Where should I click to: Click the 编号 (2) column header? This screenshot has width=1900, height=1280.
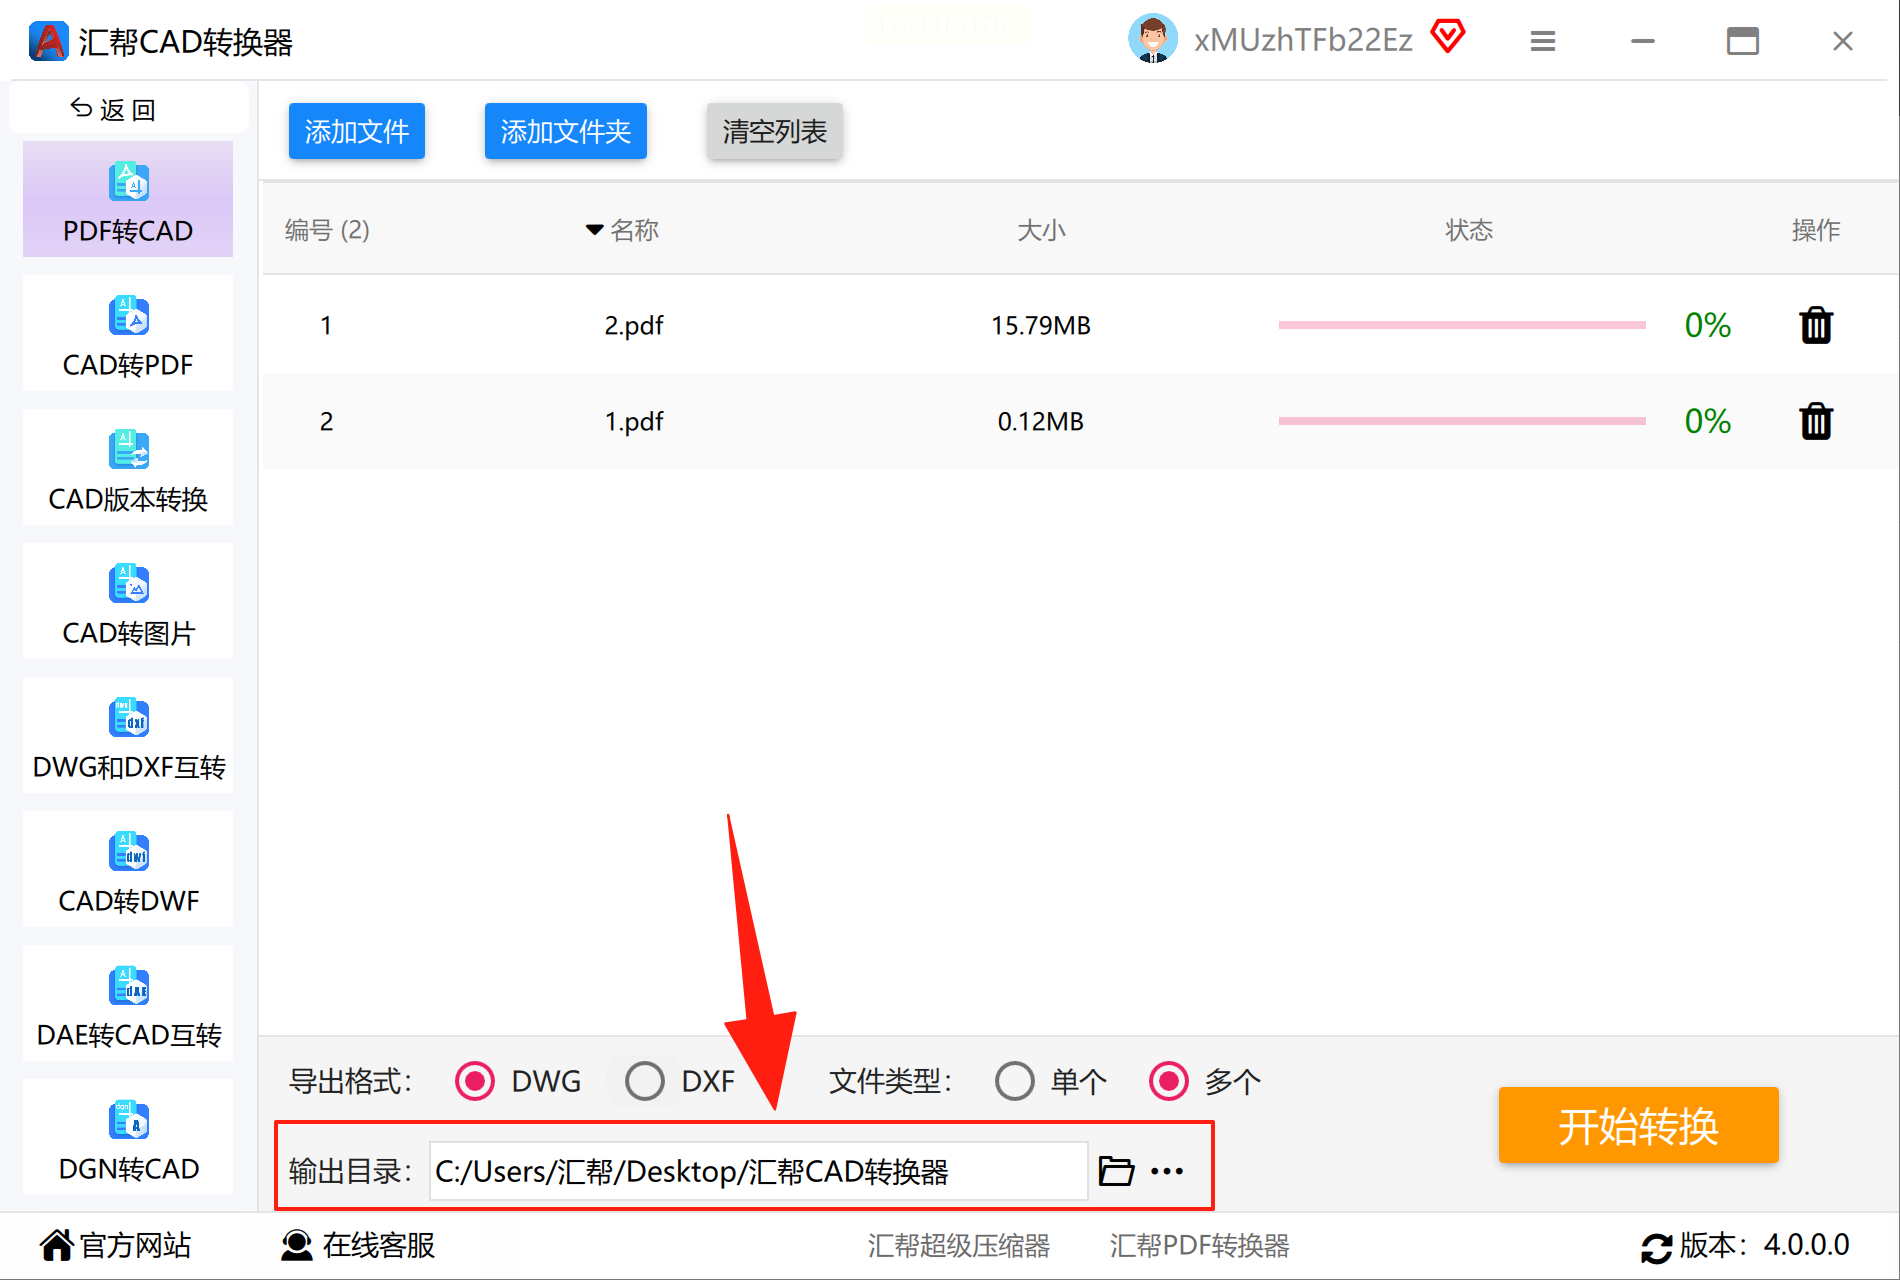pyautogui.click(x=327, y=230)
